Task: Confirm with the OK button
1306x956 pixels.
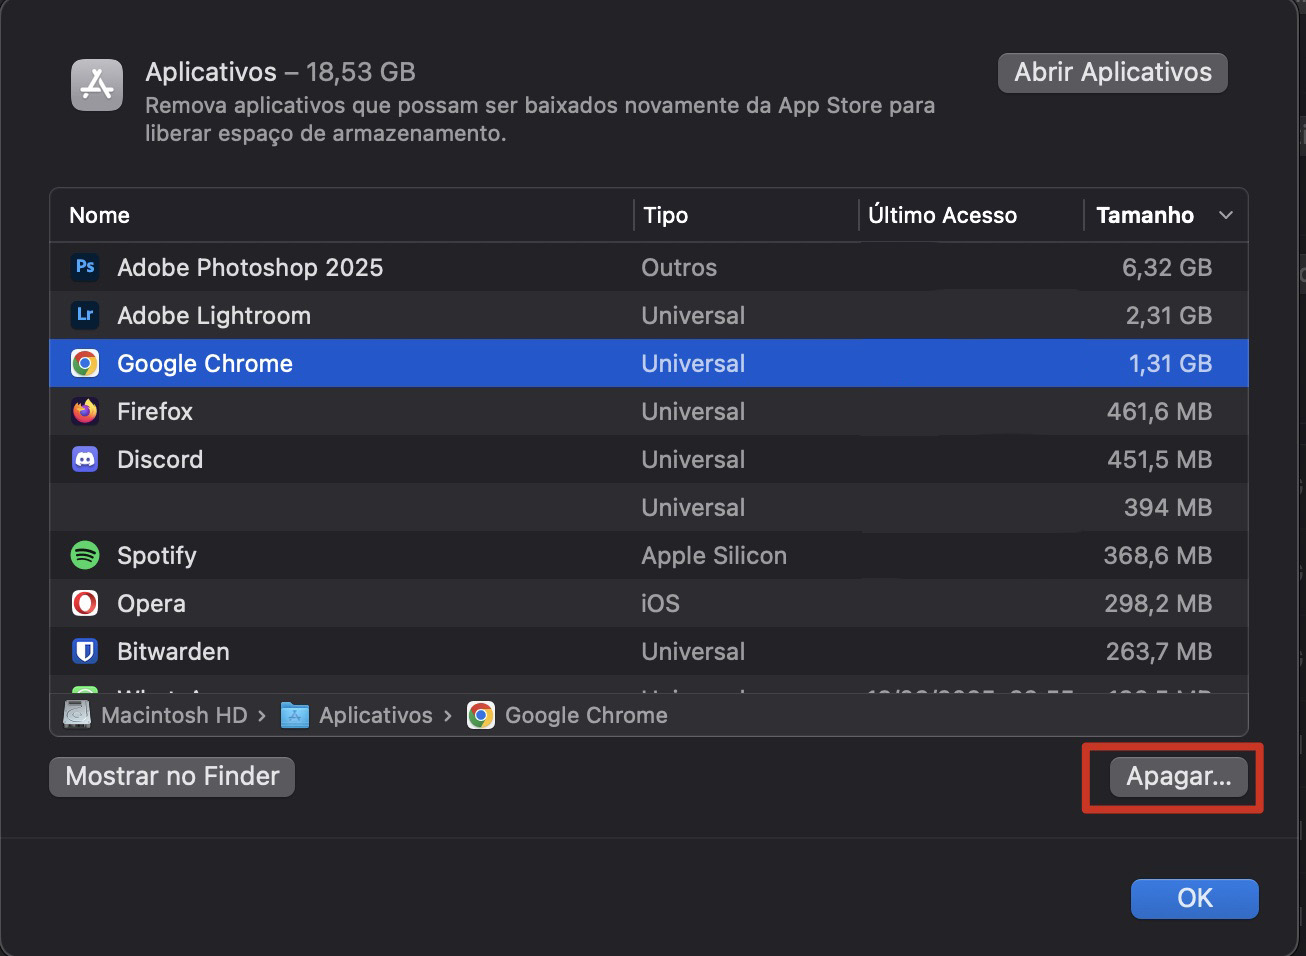Action: point(1194,898)
